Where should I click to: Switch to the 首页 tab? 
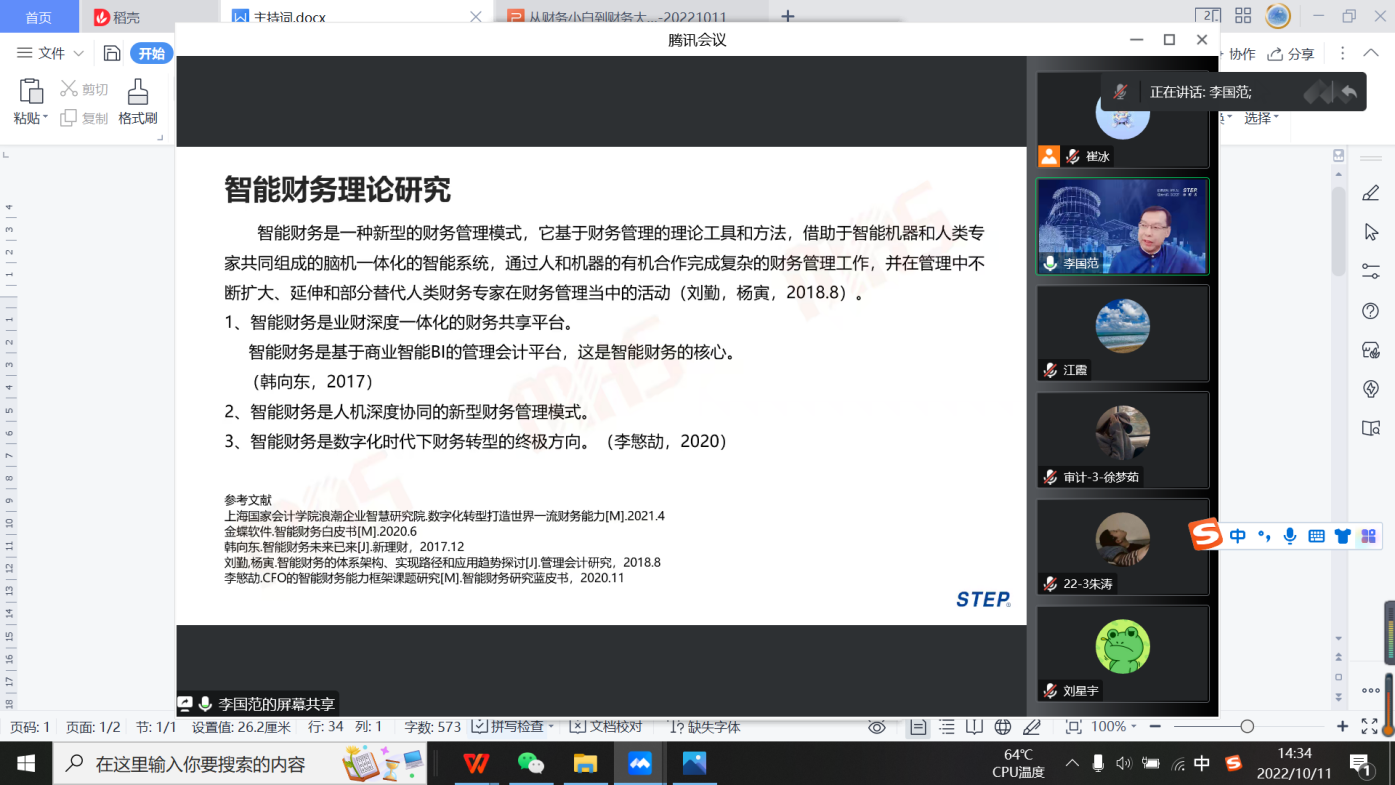click(39, 17)
